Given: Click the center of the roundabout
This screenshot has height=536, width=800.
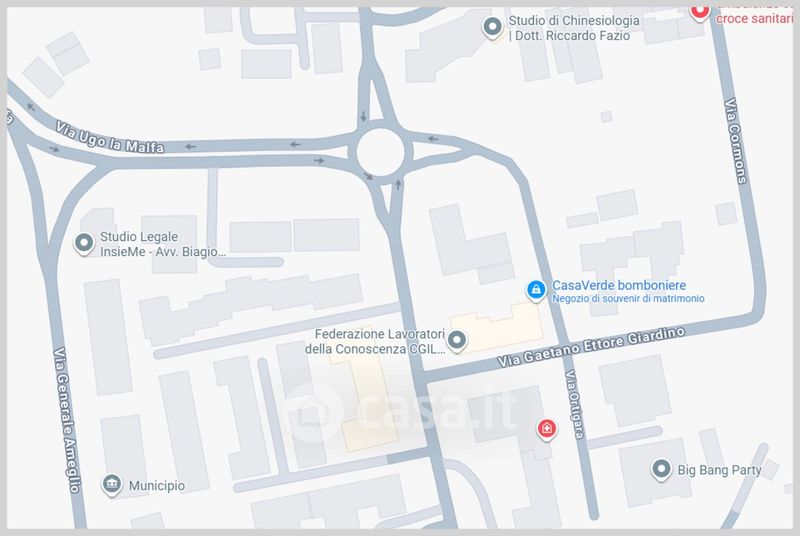Looking at the screenshot, I should tap(381, 152).
